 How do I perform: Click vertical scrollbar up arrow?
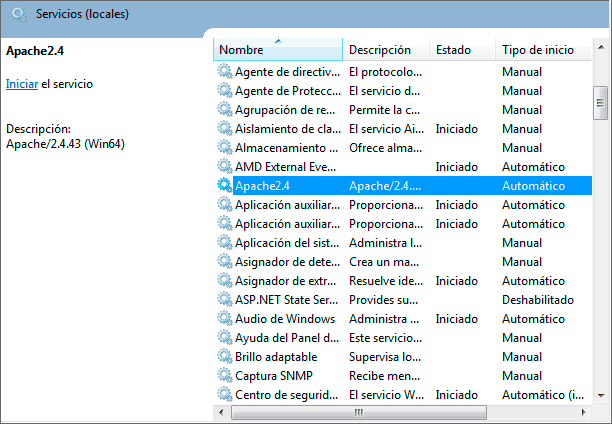tap(601, 47)
